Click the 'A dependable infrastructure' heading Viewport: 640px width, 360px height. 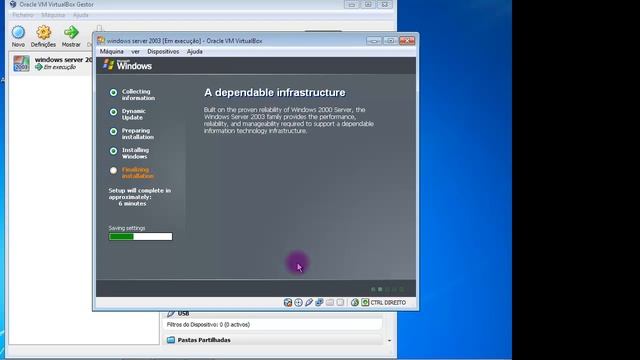[275, 93]
